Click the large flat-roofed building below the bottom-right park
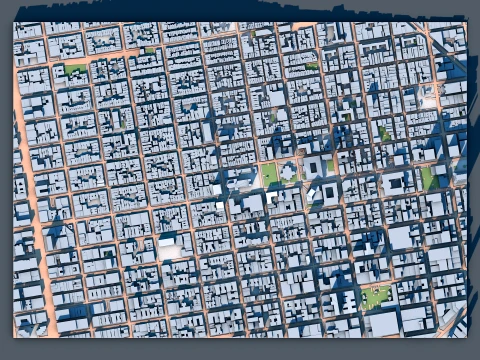The height and width of the screenshot is (360, 480). pos(384,323)
